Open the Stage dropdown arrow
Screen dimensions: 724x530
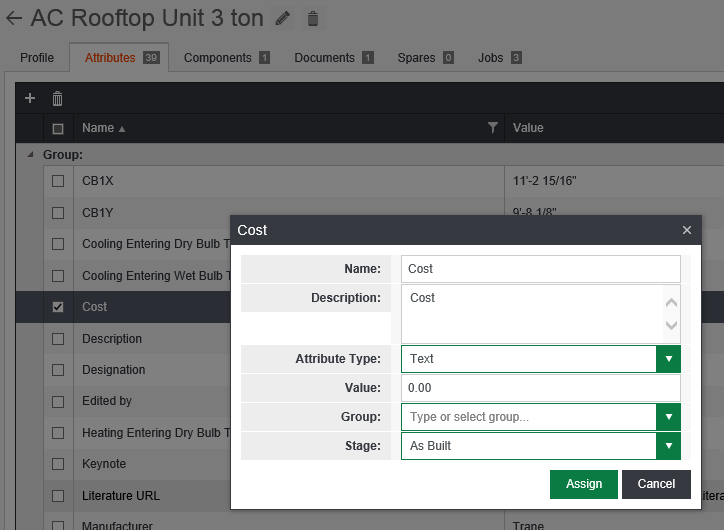tap(668, 446)
